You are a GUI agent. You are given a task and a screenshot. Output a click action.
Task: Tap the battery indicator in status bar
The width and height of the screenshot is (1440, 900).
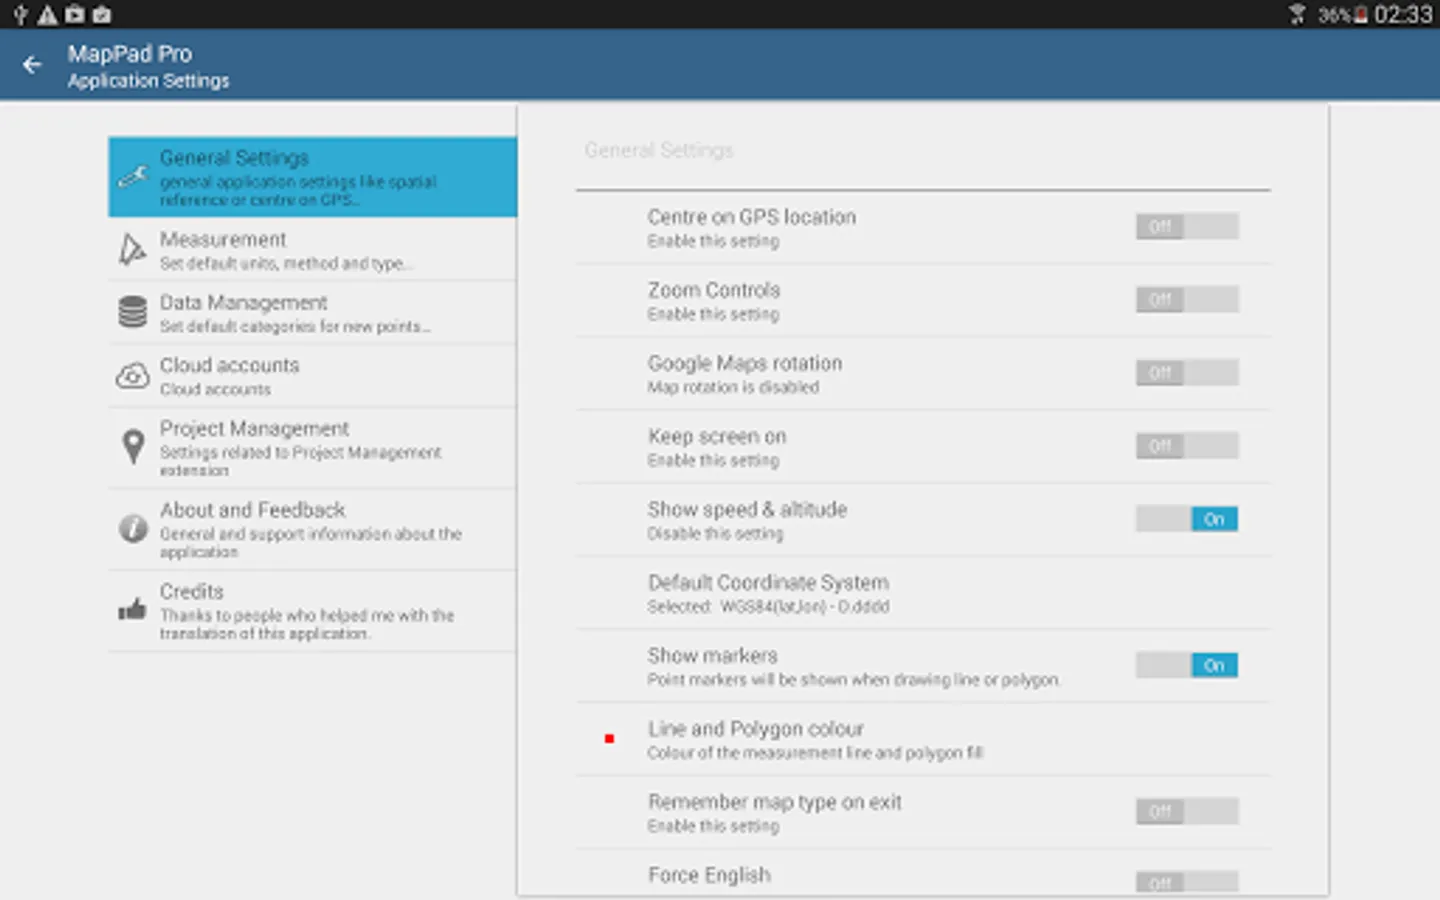tap(1361, 15)
